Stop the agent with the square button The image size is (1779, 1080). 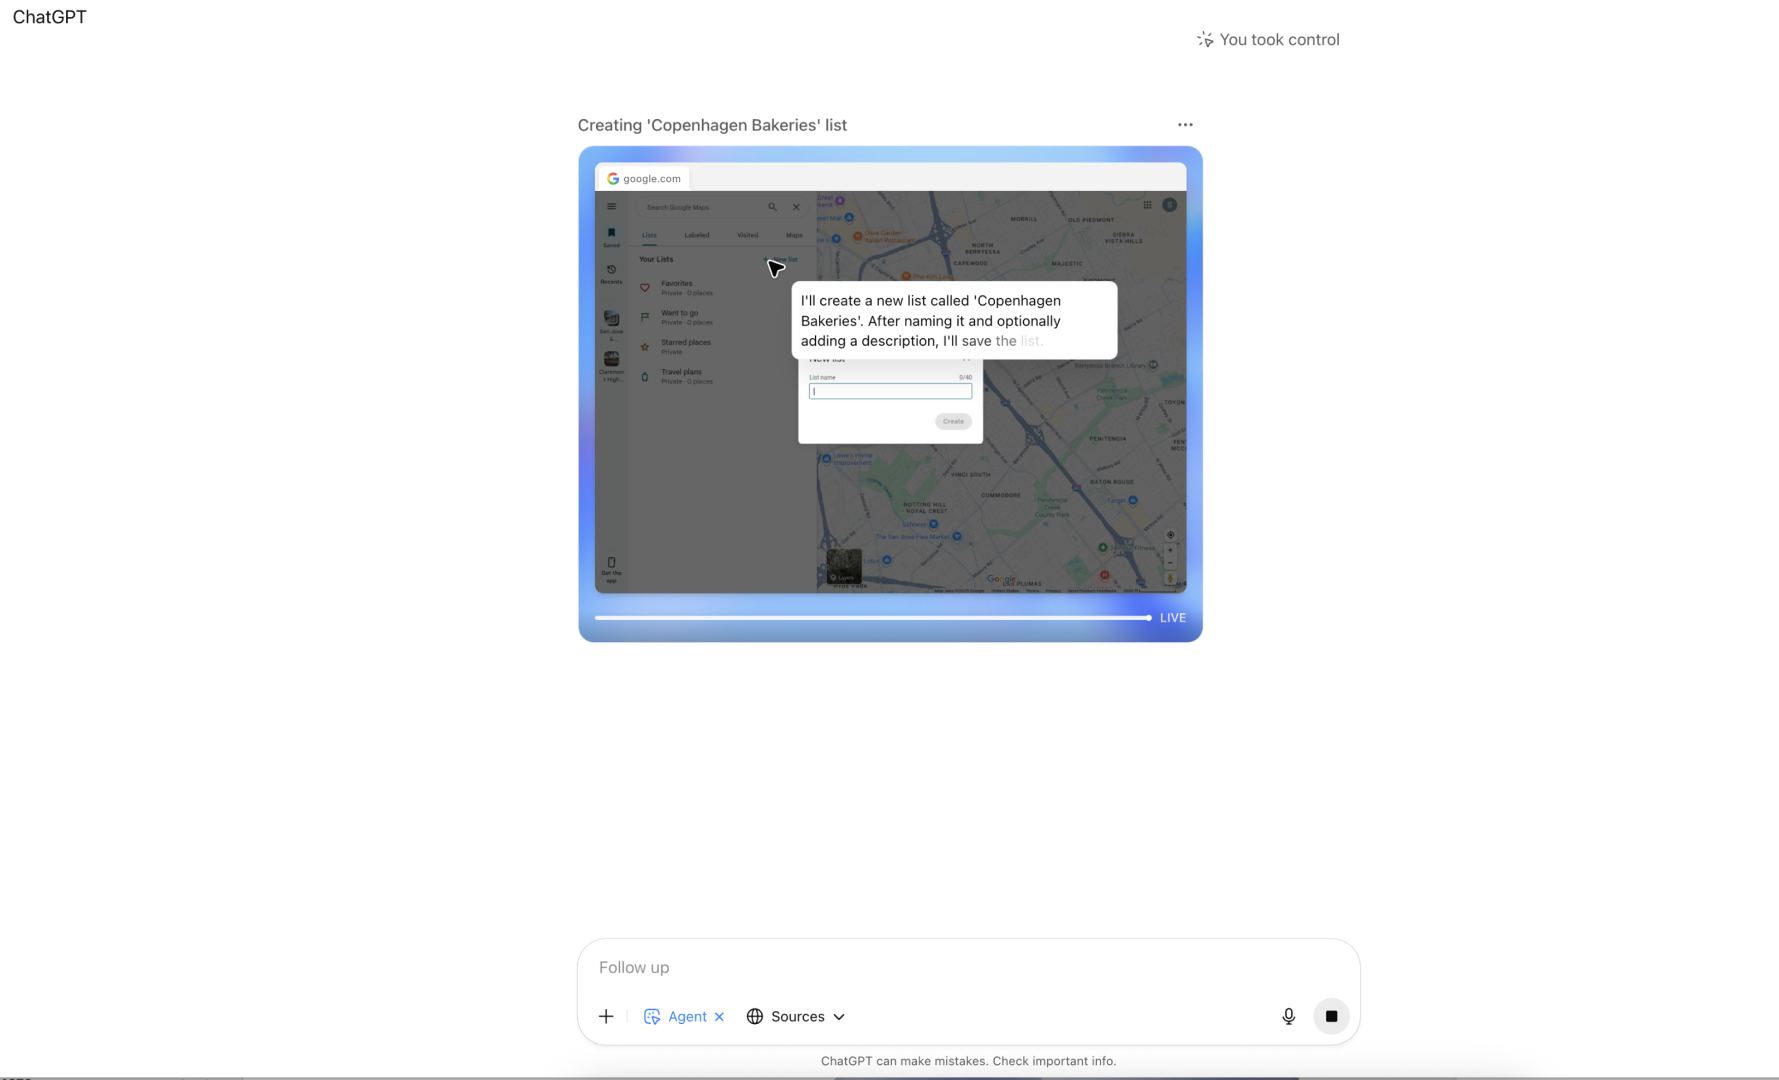(1331, 1016)
